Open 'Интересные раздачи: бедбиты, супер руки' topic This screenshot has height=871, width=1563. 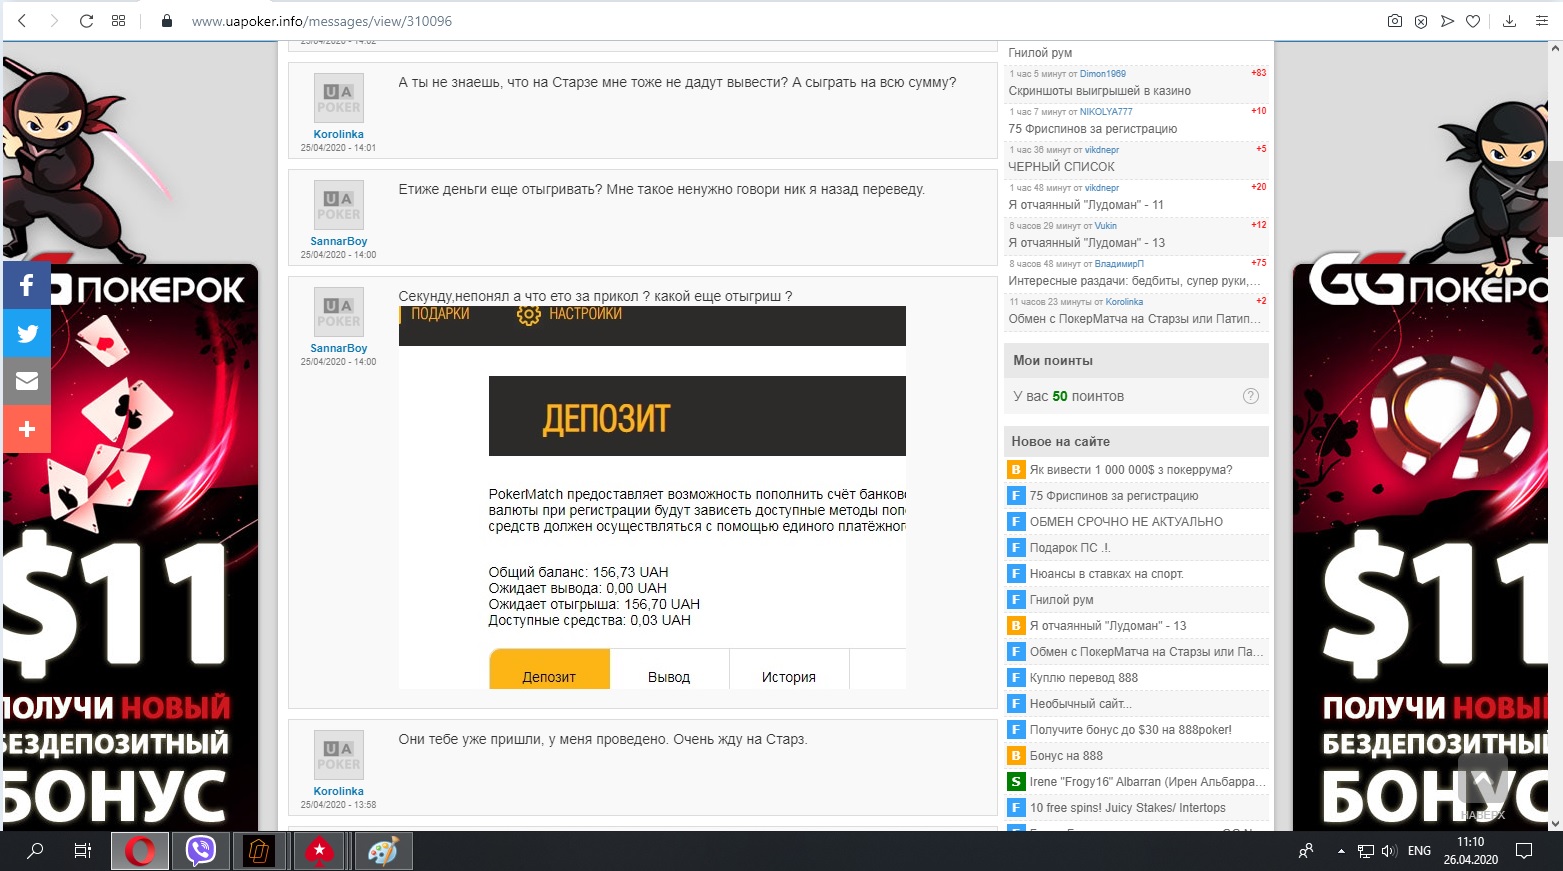[1135, 281]
